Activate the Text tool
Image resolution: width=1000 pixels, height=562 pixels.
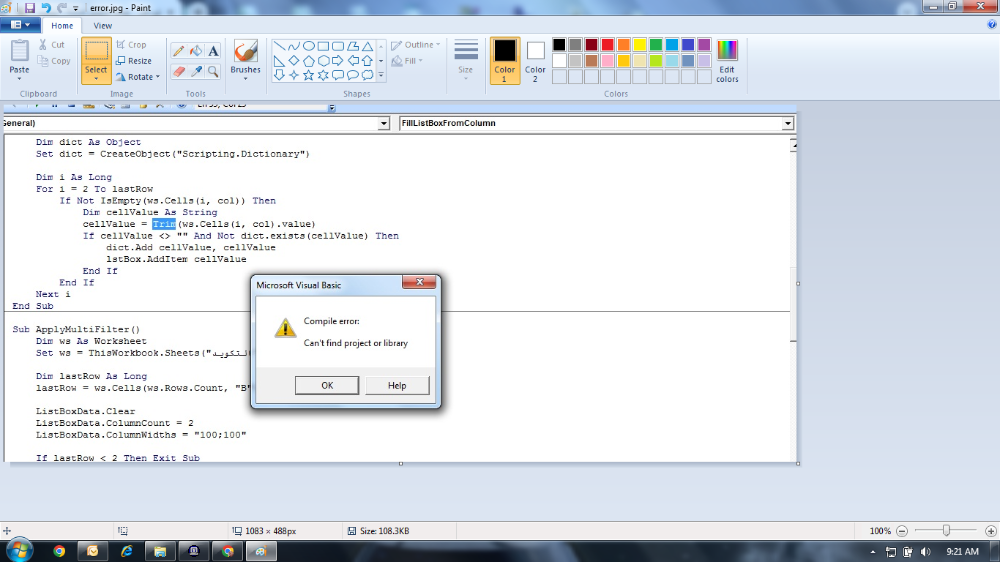click(213, 50)
